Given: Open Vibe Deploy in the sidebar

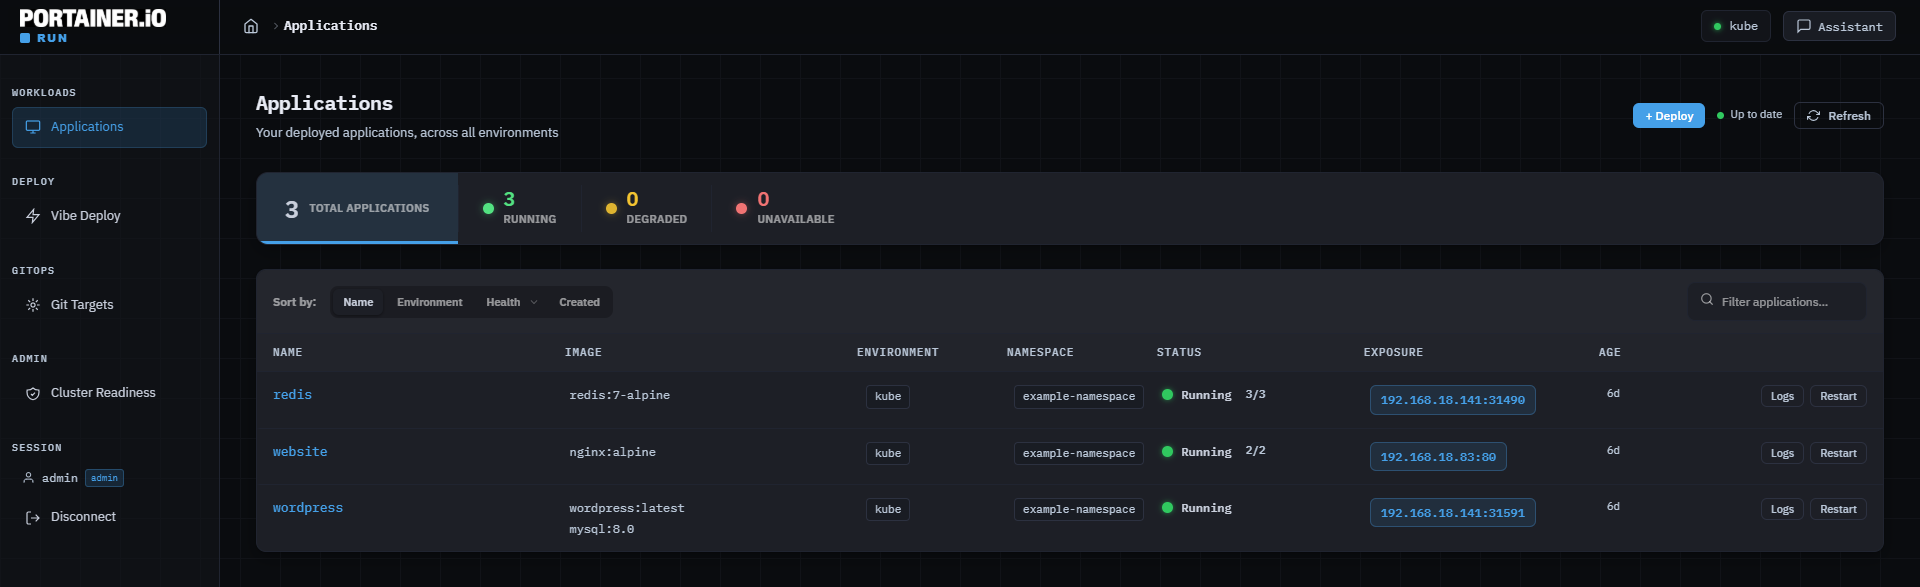Looking at the screenshot, I should [x=109, y=216].
